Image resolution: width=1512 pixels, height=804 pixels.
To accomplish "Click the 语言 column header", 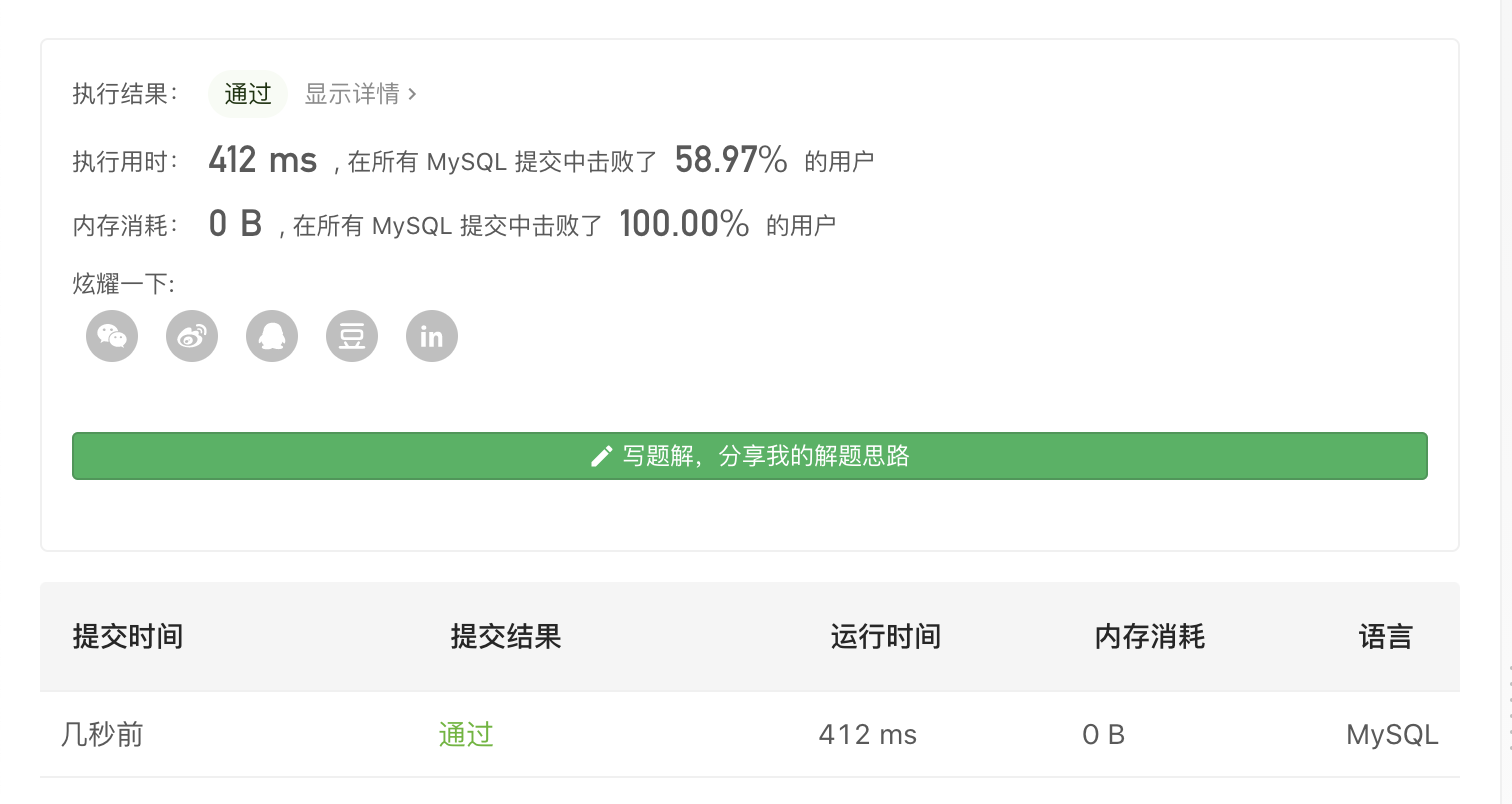I will (x=1386, y=636).
